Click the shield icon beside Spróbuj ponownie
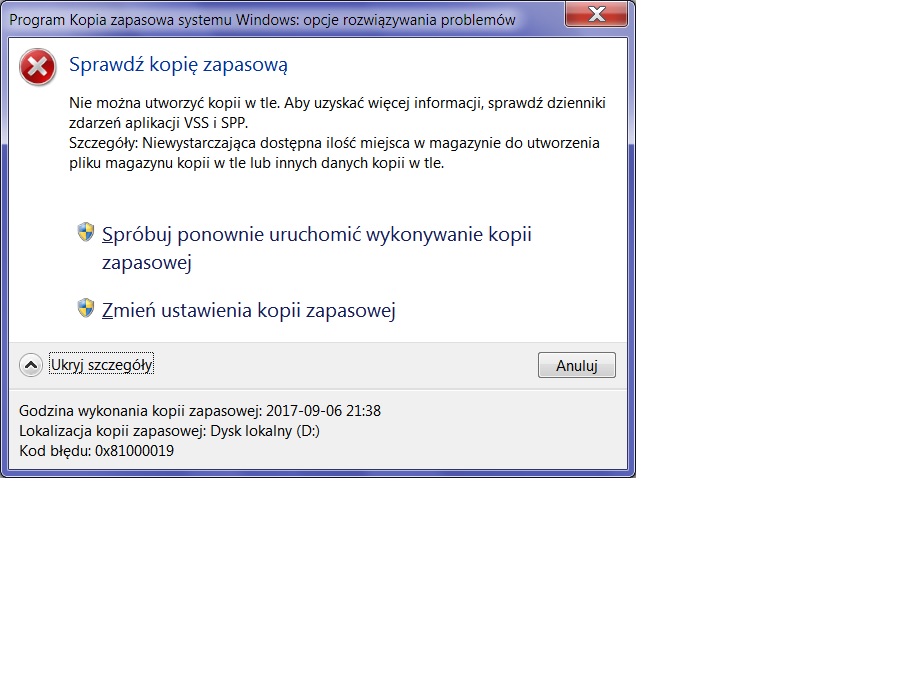The height and width of the screenshot is (695, 918). click(x=86, y=232)
